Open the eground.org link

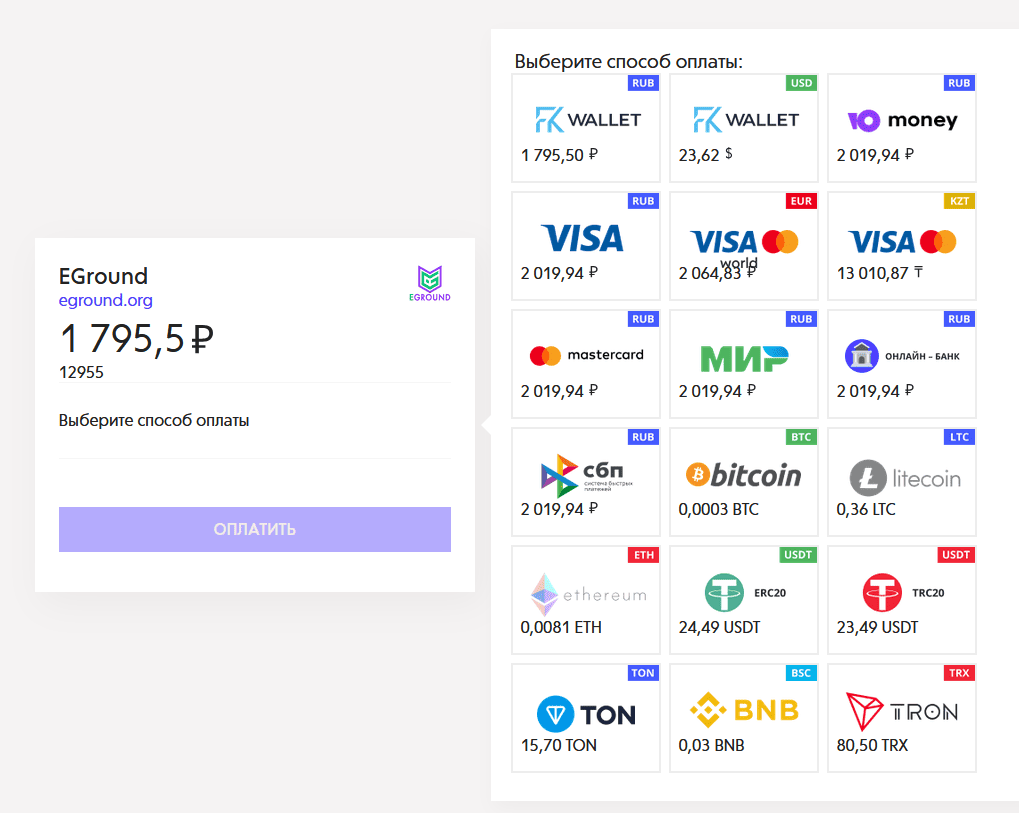tap(105, 300)
